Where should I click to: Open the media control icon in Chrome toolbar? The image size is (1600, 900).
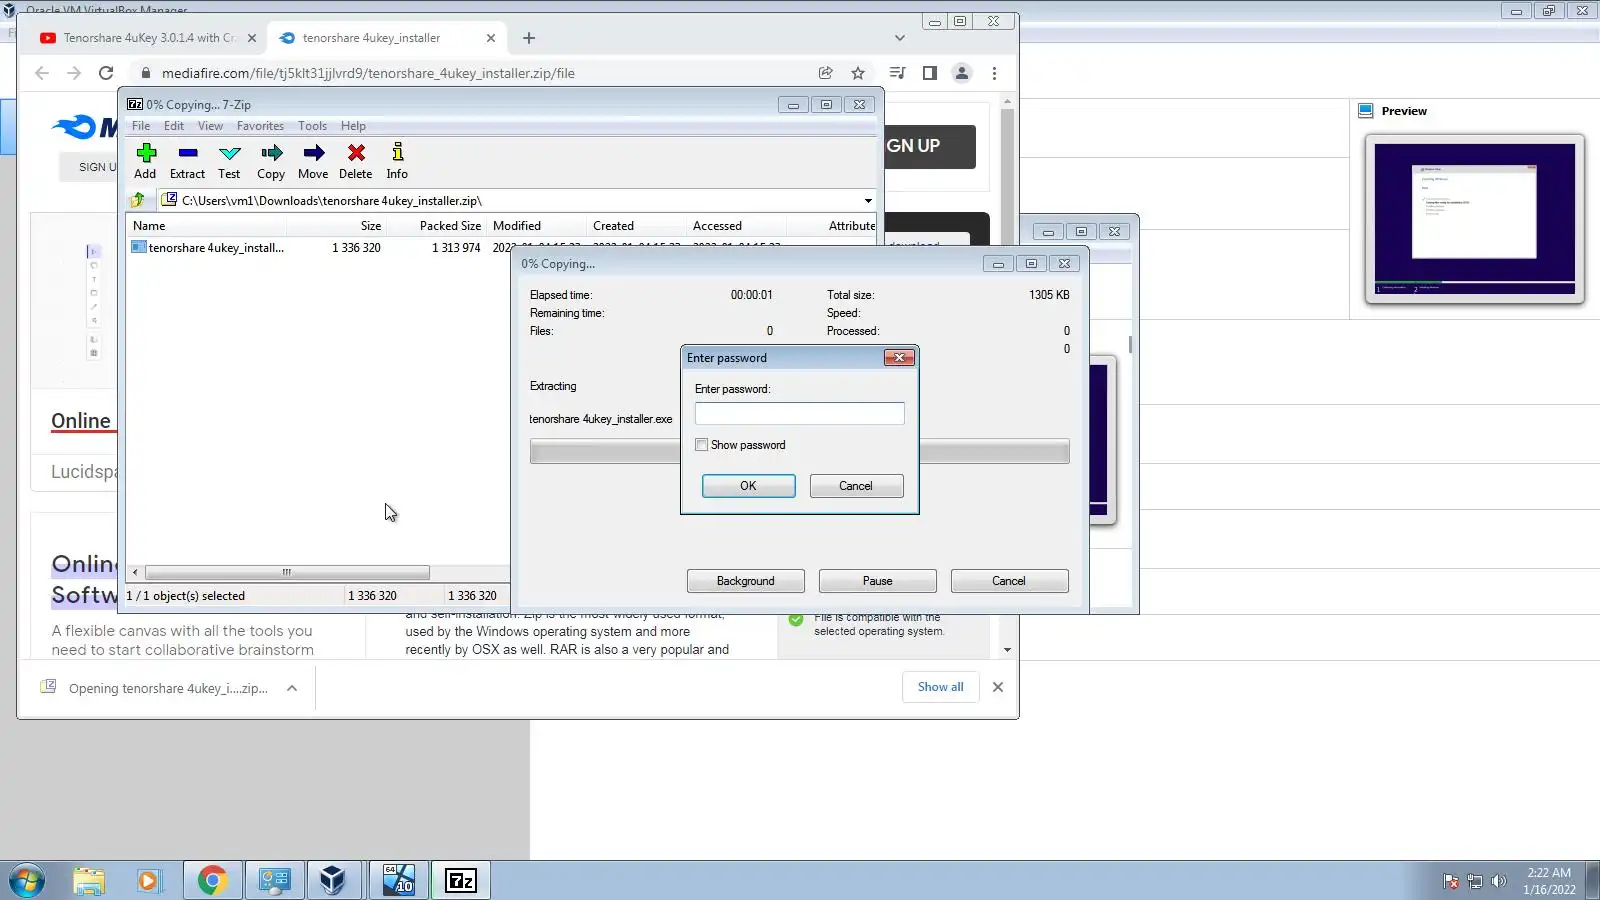[897, 73]
